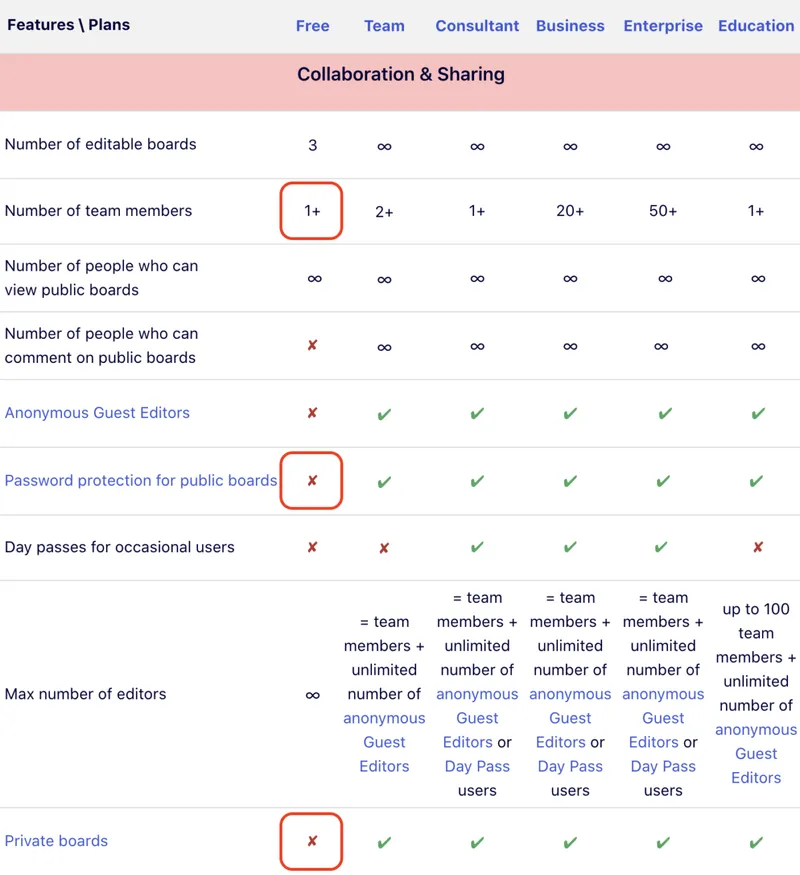Click red X for Password protection Free plan
This screenshot has width=800, height=875.
point(312,481)
